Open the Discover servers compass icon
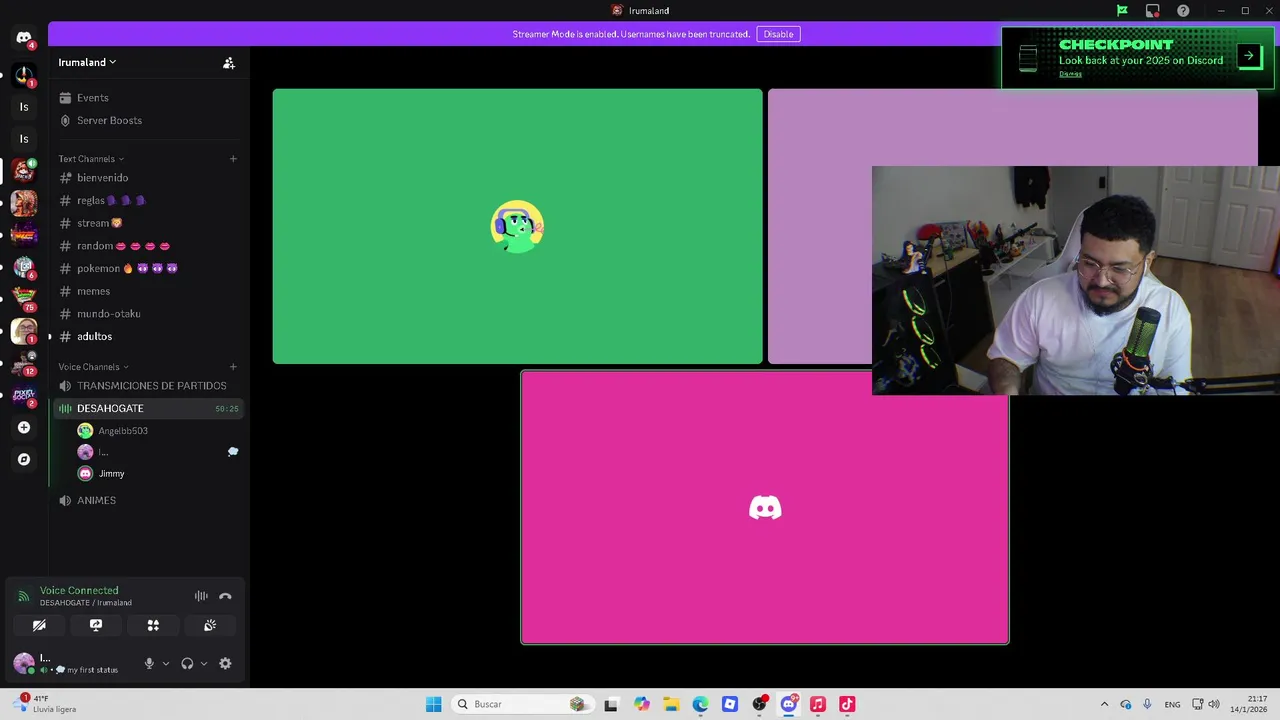 click(x=24, y=460)
